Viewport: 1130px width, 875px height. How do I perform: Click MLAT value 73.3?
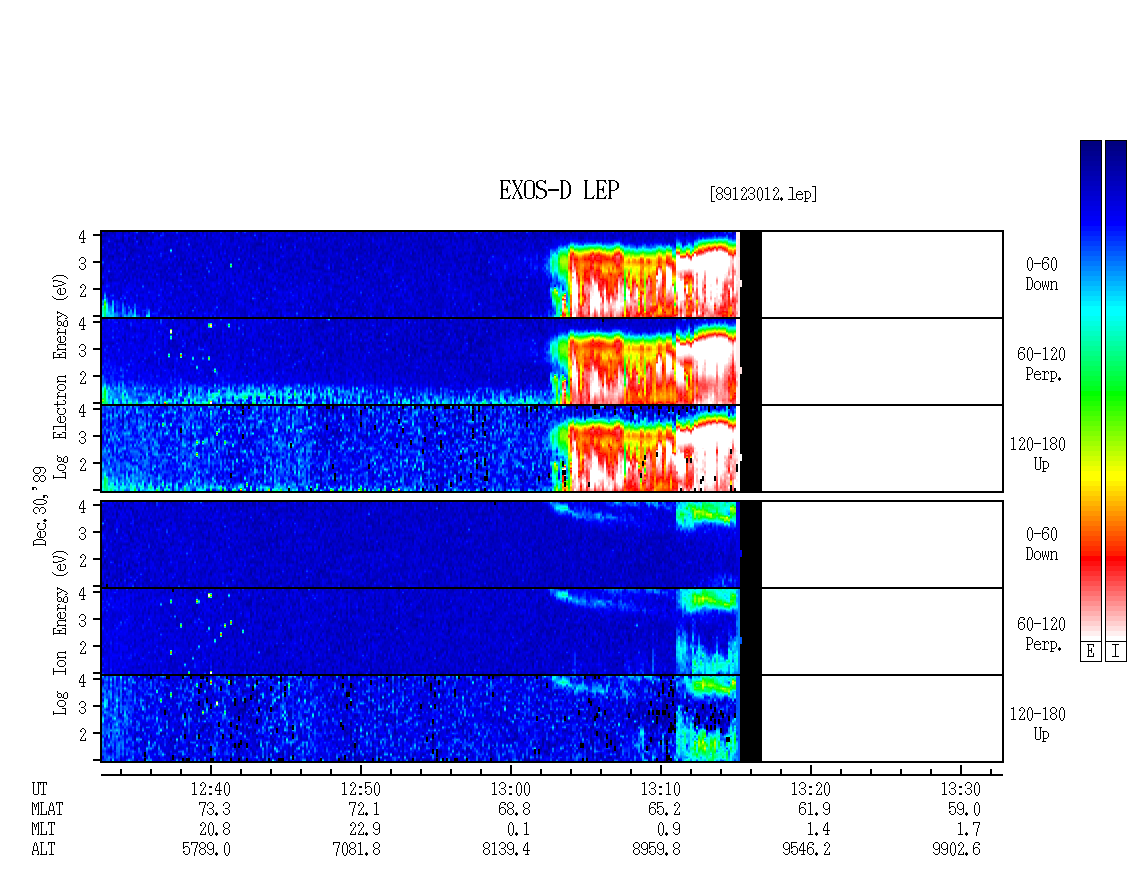pyautogui.click(x=214, y=809)
